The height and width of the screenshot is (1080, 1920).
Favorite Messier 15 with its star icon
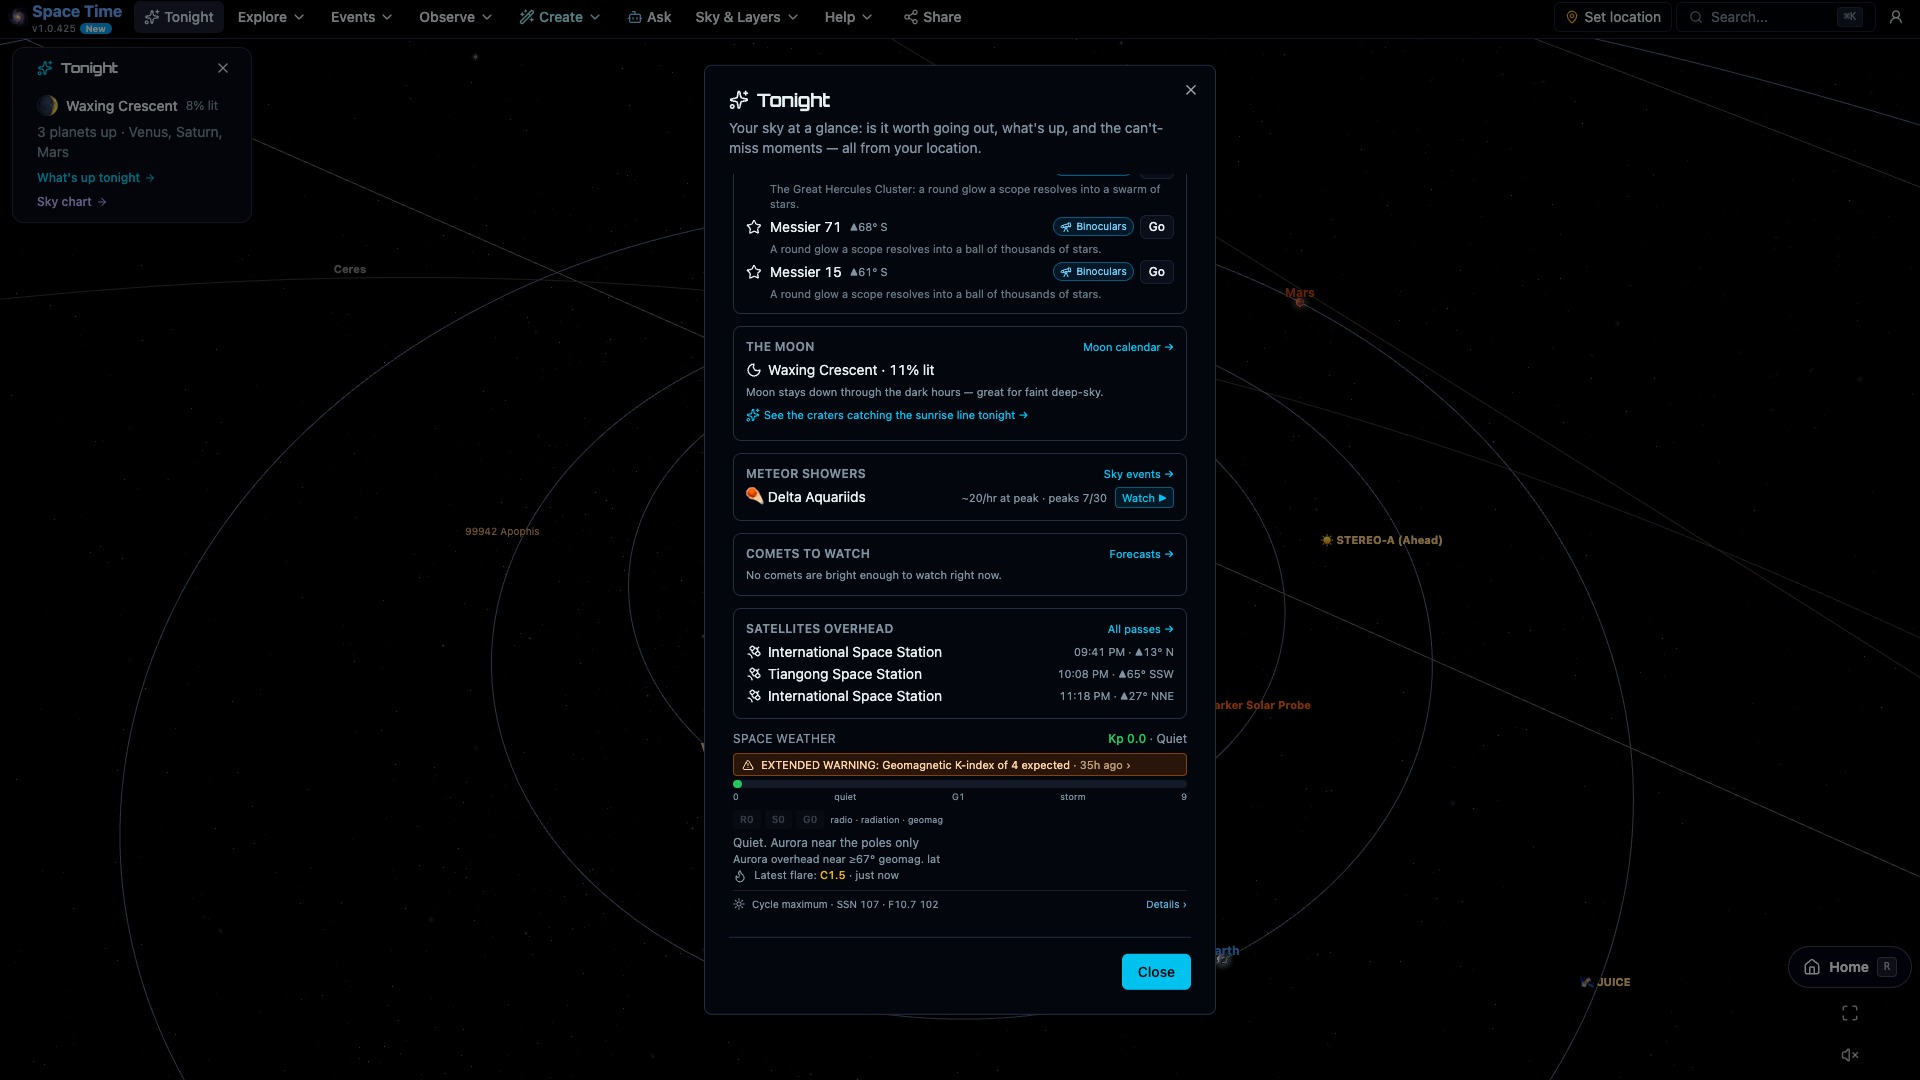coord(754,272)
